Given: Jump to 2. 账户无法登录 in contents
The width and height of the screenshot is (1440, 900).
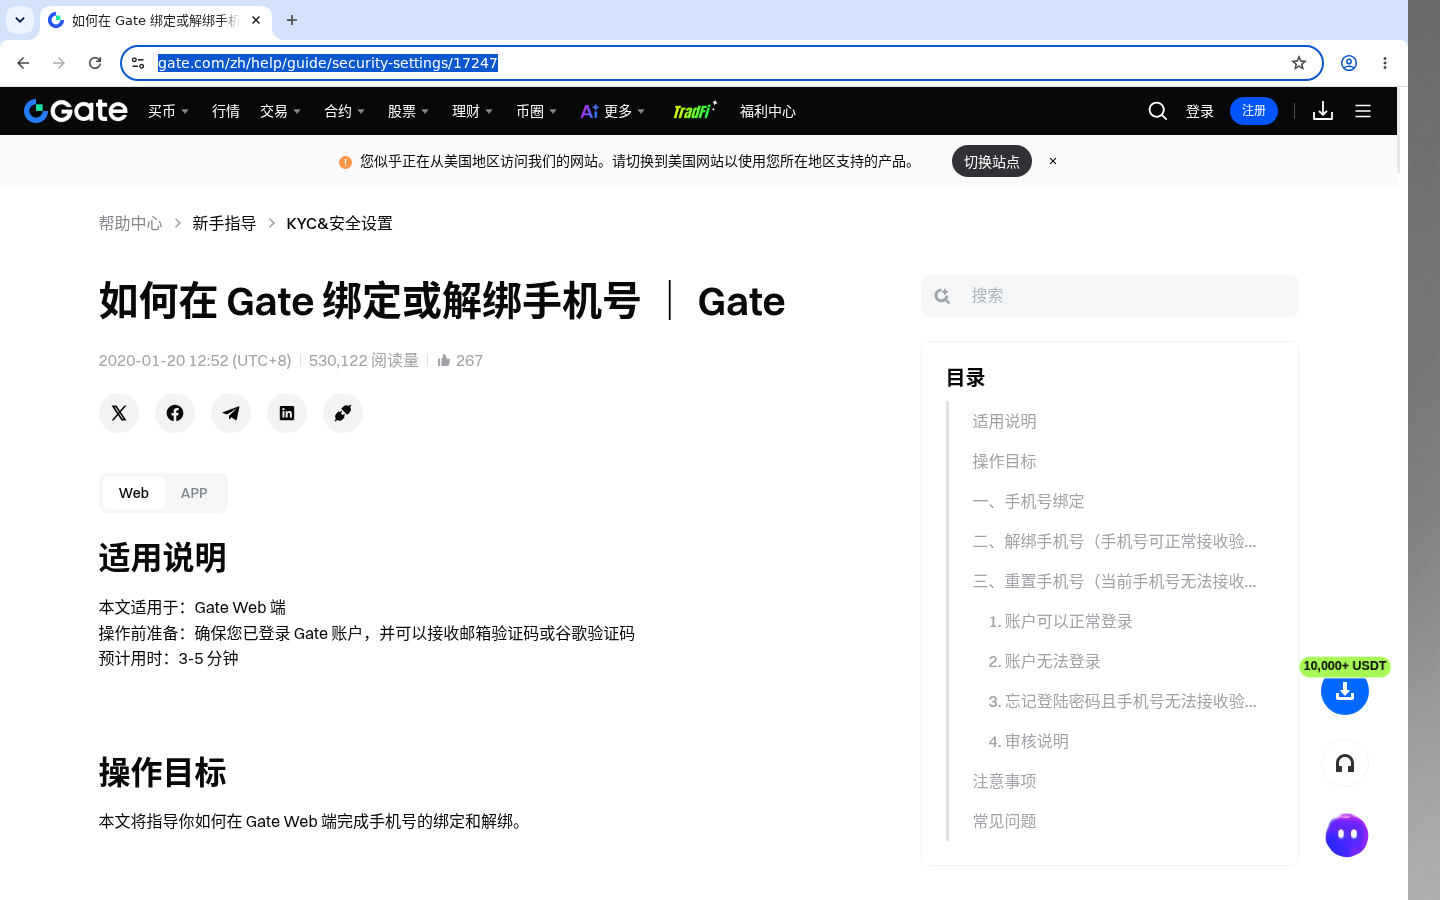Looking at the screenshot, I should [1044, 661].
